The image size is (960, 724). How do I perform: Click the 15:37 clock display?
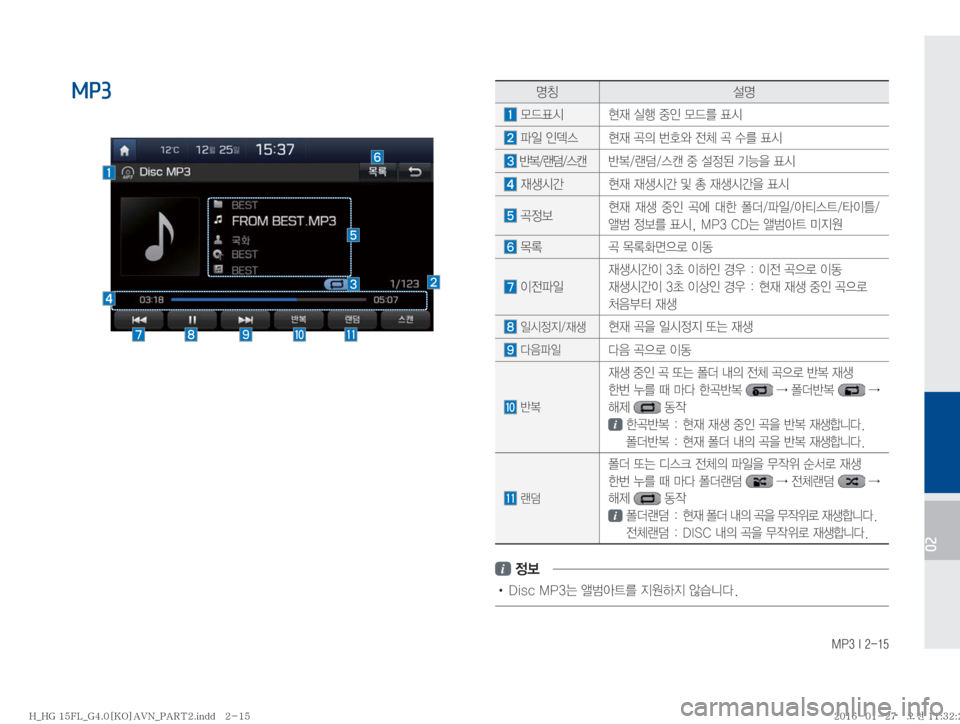(275, 149)
